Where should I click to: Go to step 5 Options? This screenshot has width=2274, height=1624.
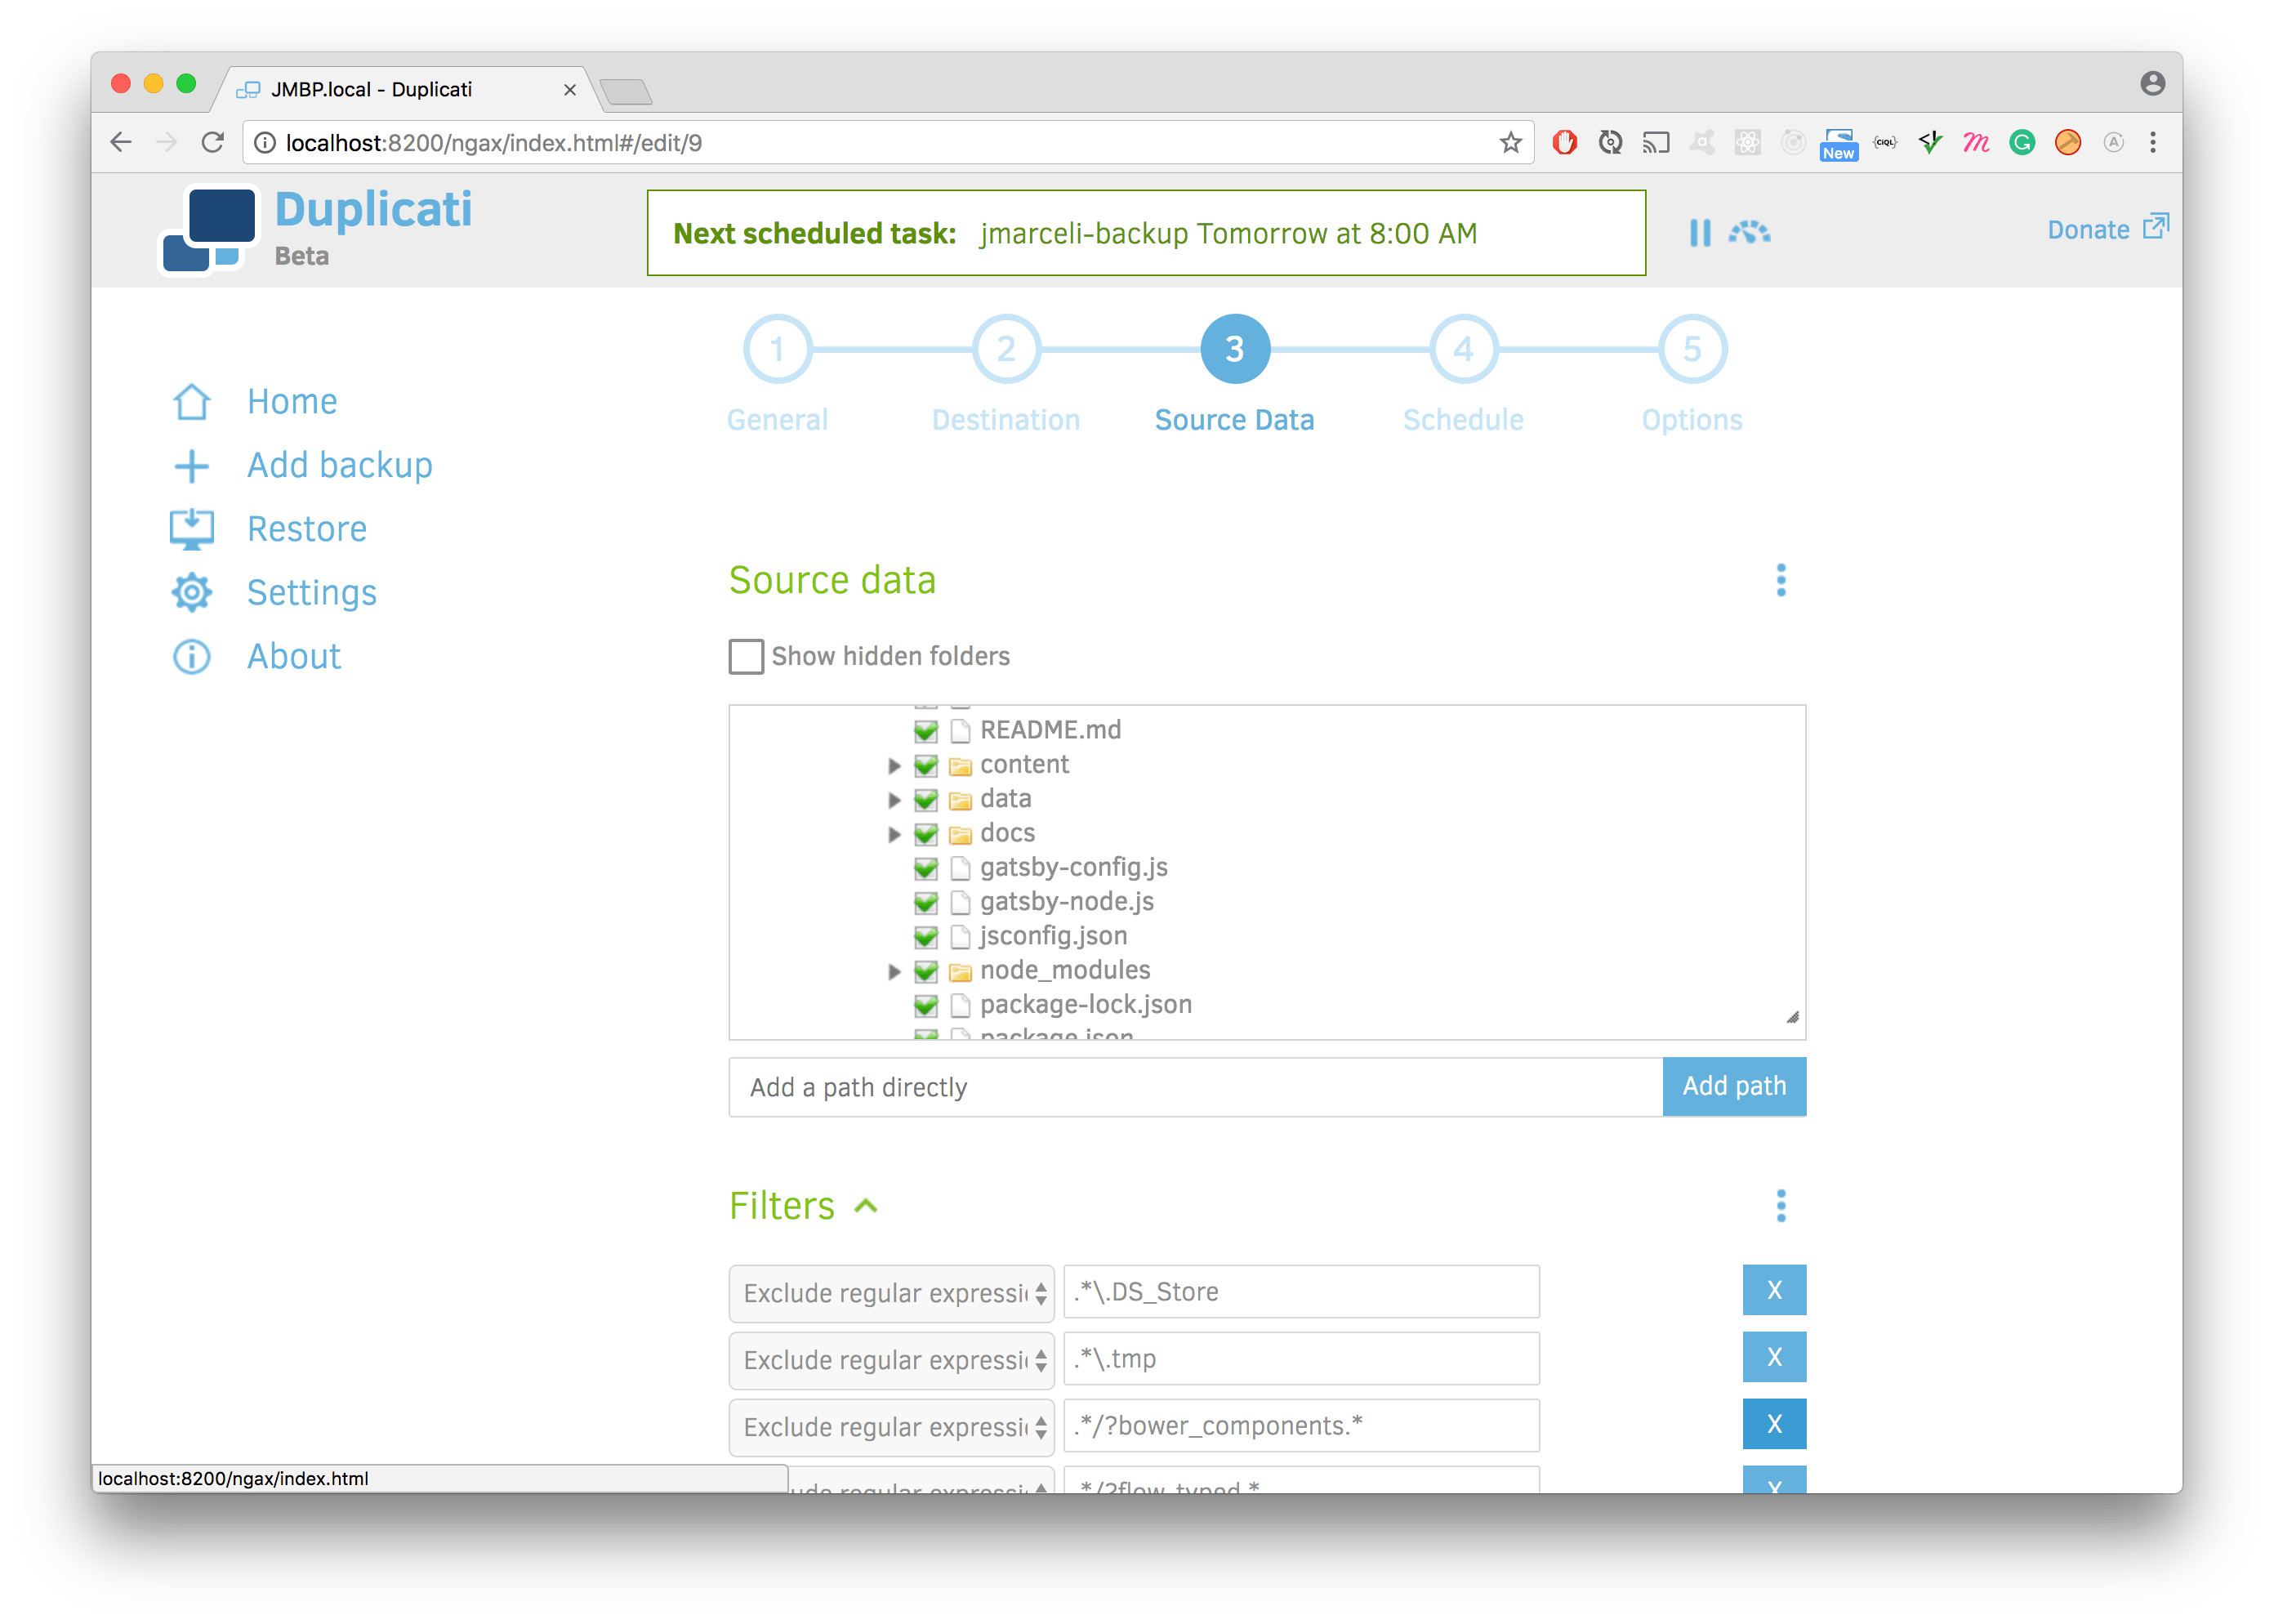(1692, 349)
